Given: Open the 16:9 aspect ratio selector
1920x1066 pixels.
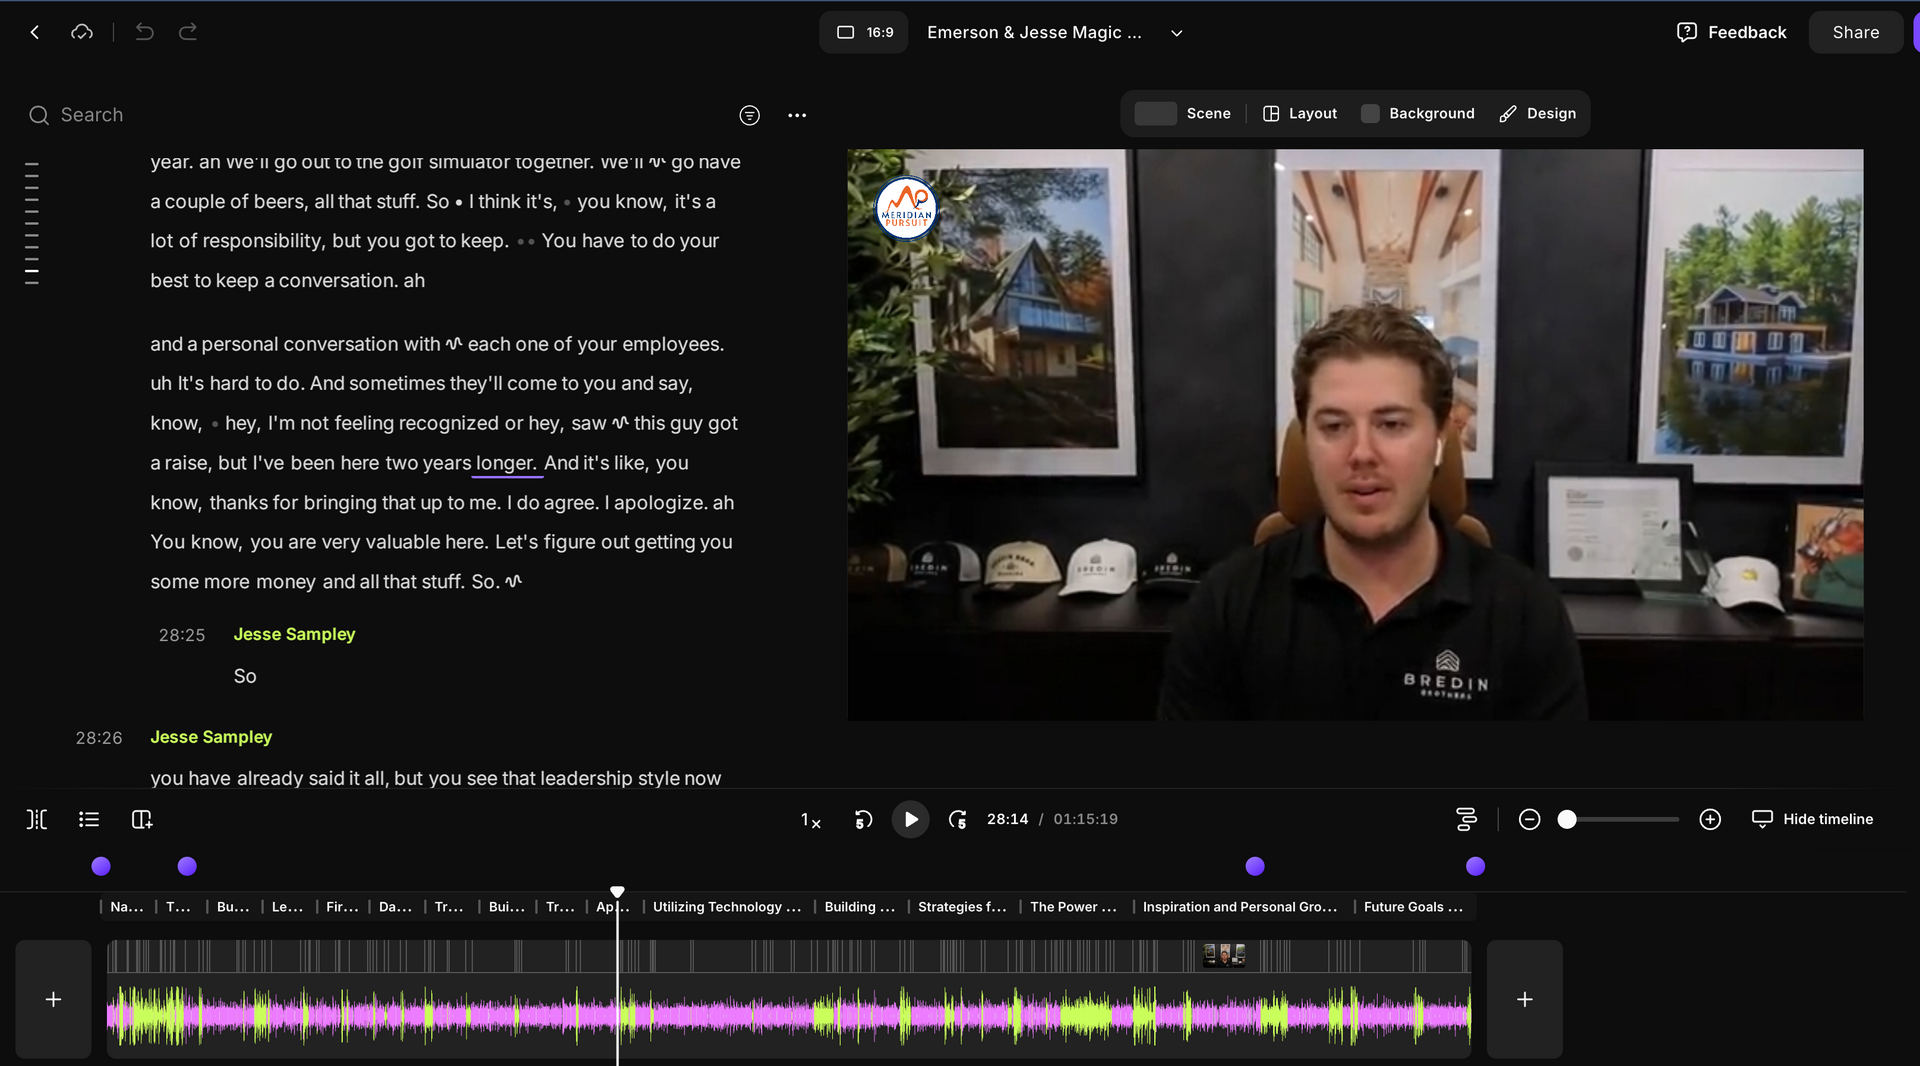Looking at the screenshot, I should coord(864,33).
